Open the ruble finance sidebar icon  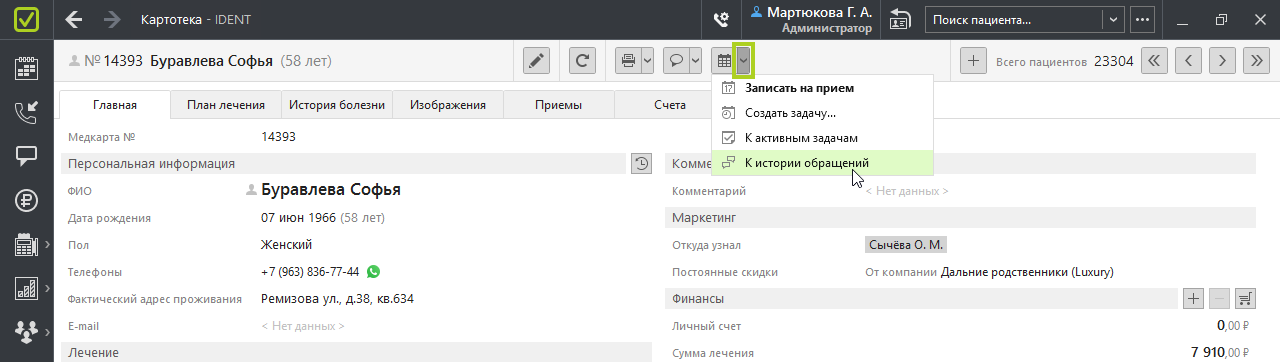(x=27, y=200)
